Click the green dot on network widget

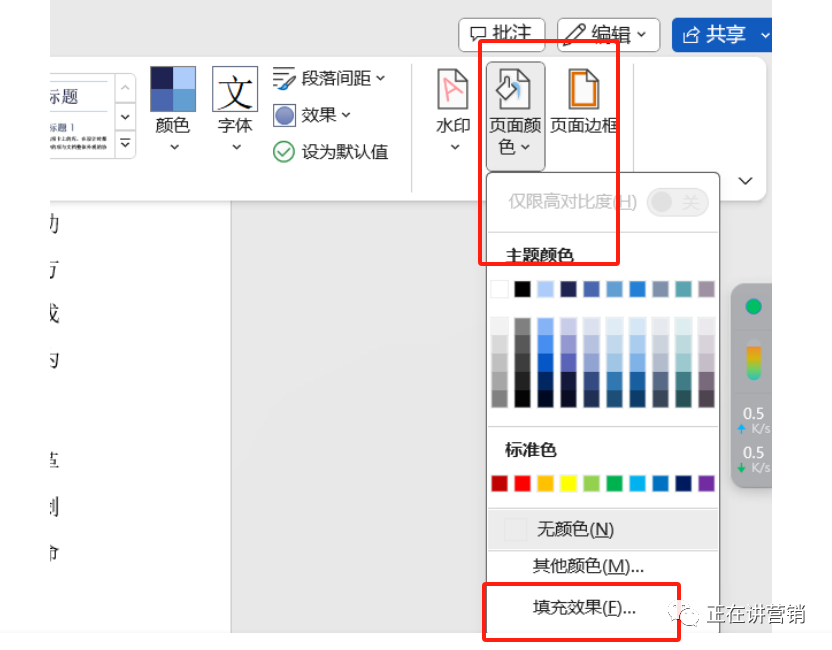point(753,306)
